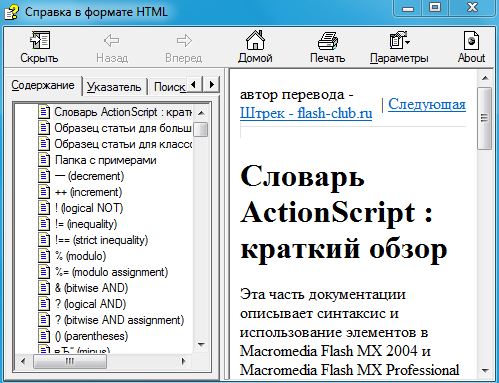Click the Назад arrow icon
Screen dimensions: 499x383
point(111,41)
